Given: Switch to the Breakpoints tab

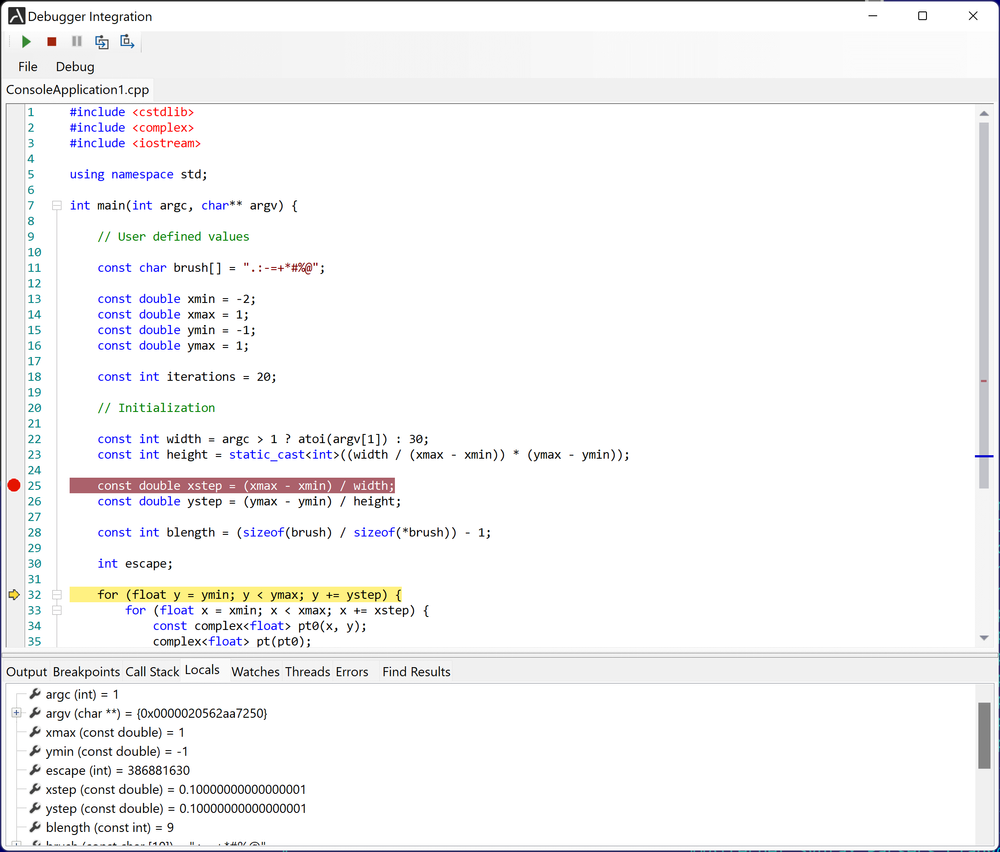Looking at the screenshot, I should [x=86, y=672].
